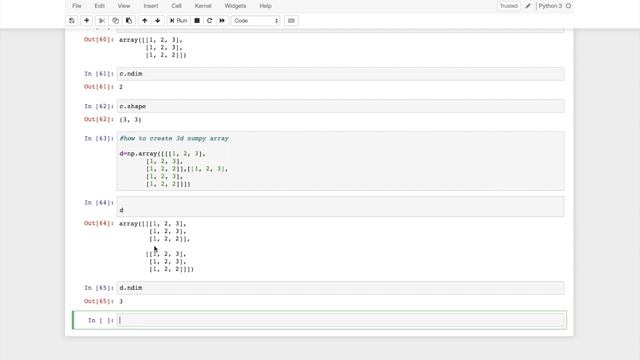
Task: Click into the In [64] cell containing d
Action: (x=340, y=207)
